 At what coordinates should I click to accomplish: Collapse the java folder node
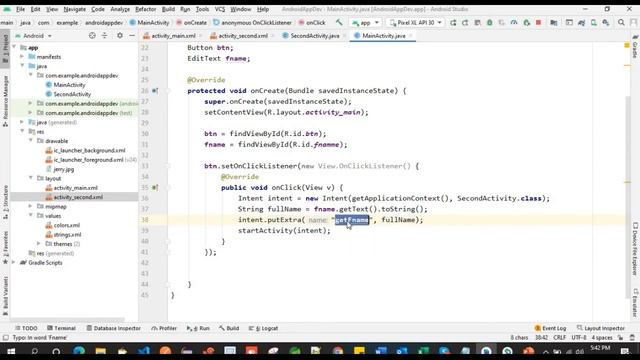click(22, 66)
